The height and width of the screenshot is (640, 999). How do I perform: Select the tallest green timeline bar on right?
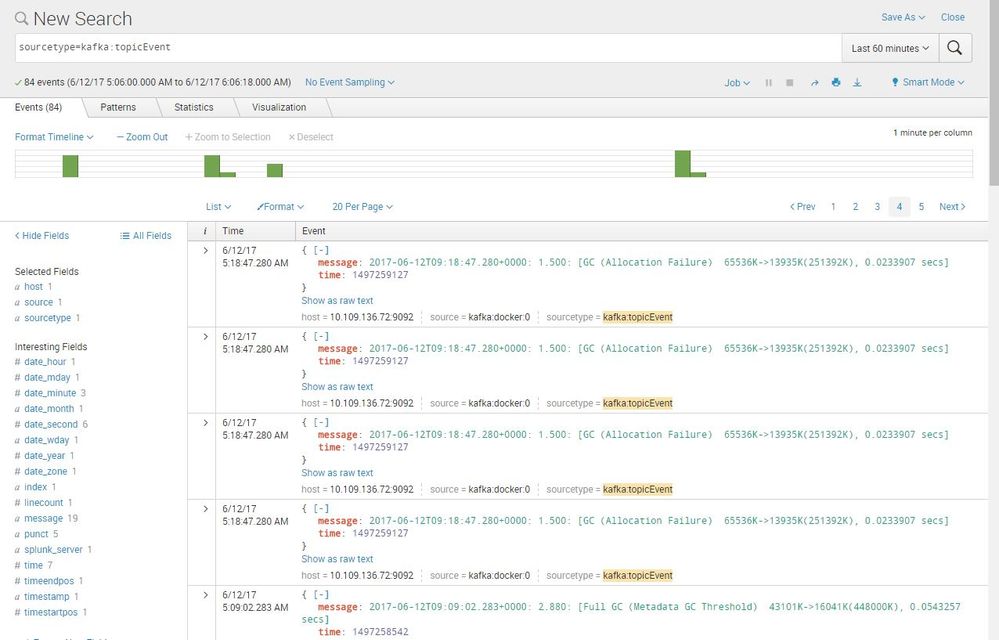pyautogui.click(x=682, y=164)
